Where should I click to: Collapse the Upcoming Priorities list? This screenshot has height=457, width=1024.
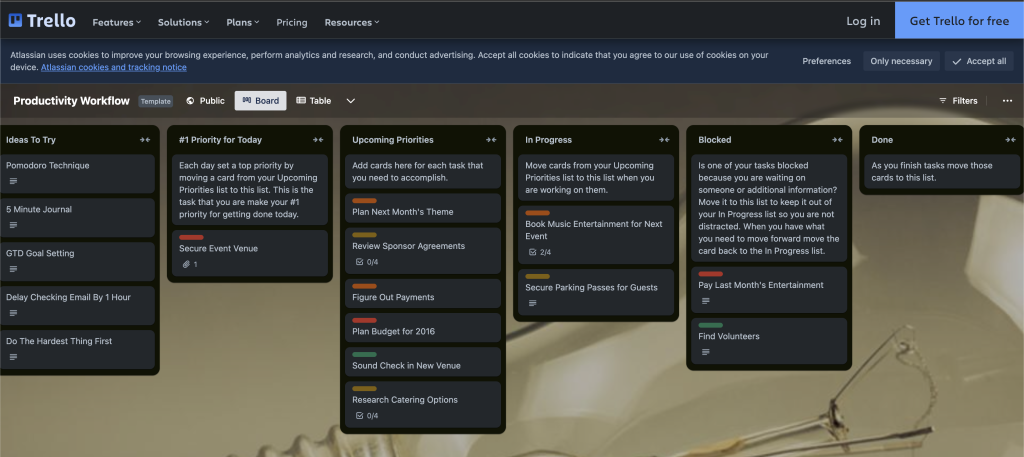coord(491,140)
